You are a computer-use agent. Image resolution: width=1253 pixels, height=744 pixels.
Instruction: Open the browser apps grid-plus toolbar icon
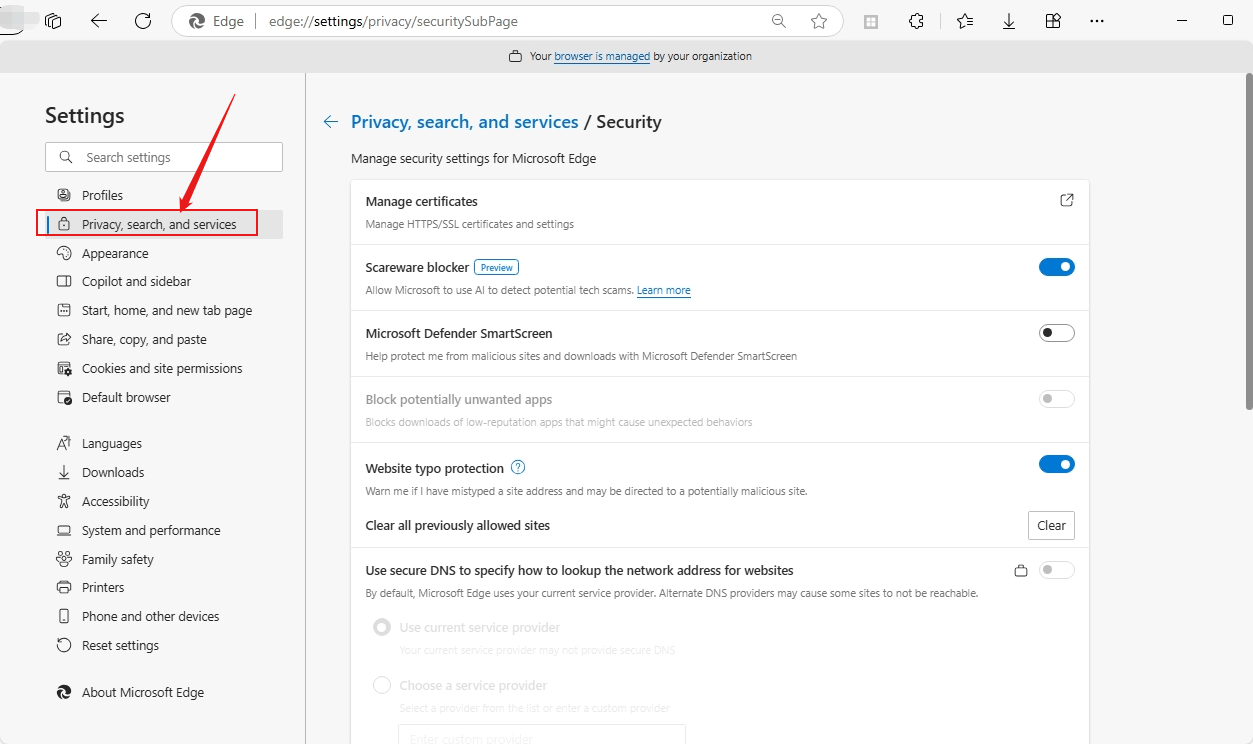click(1053, 21)
